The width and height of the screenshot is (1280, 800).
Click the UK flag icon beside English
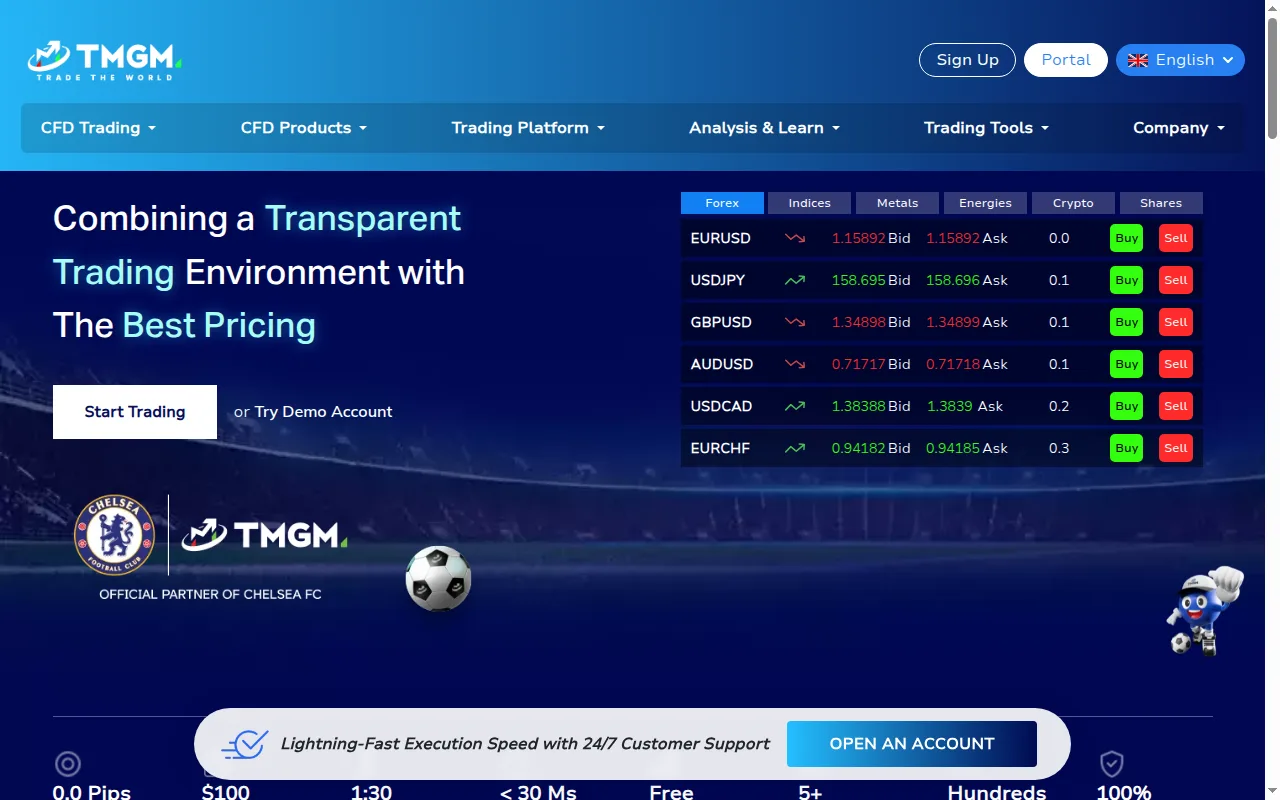click(x=1138, y=60)
